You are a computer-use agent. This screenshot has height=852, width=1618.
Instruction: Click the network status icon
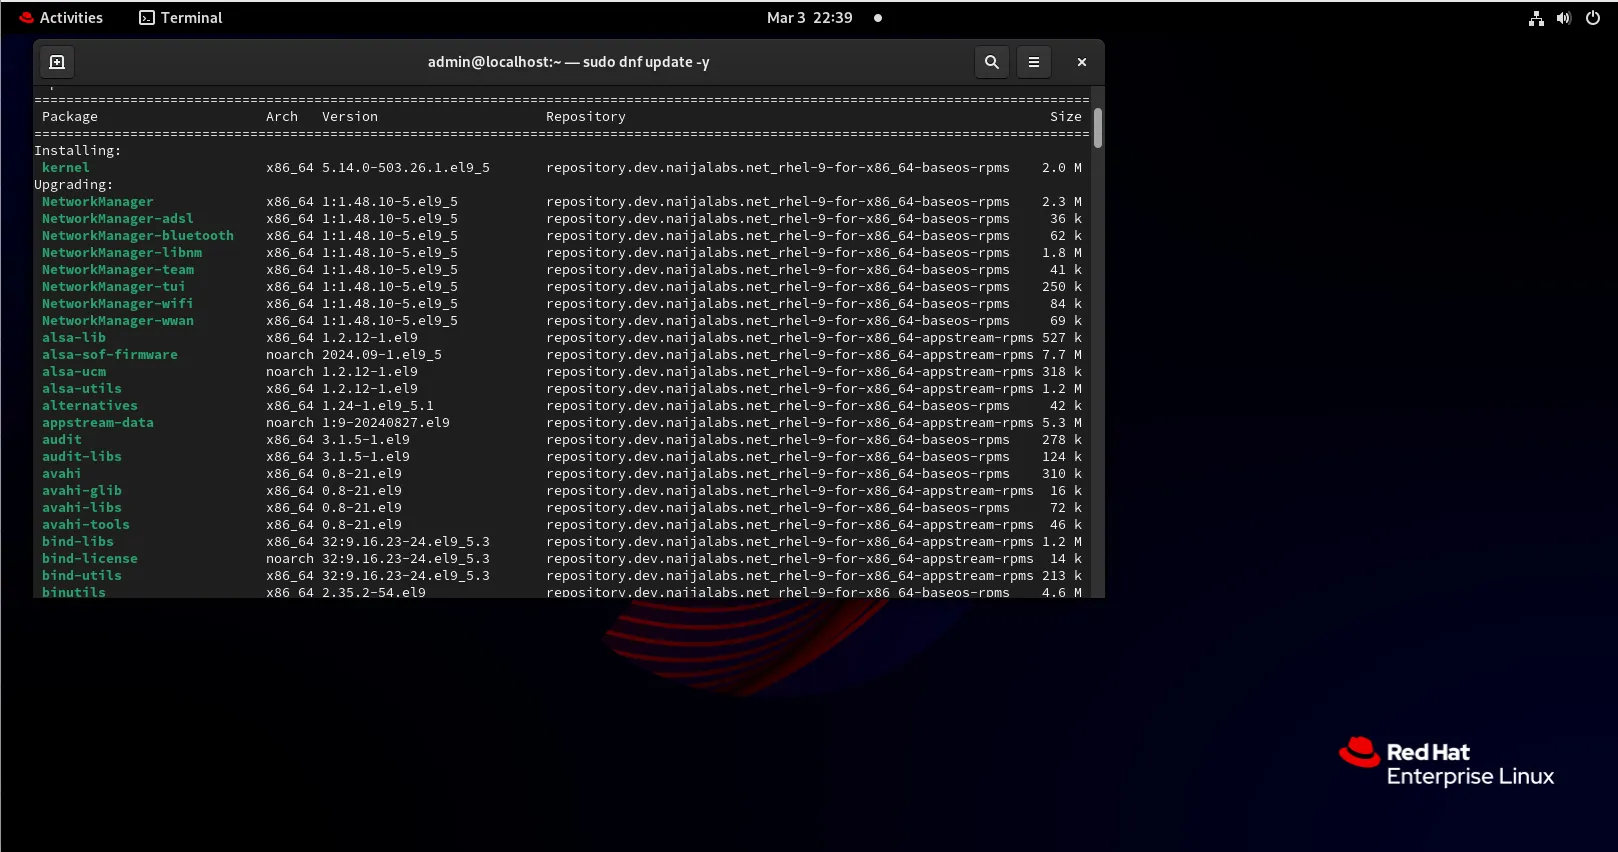coord(1536,18)
